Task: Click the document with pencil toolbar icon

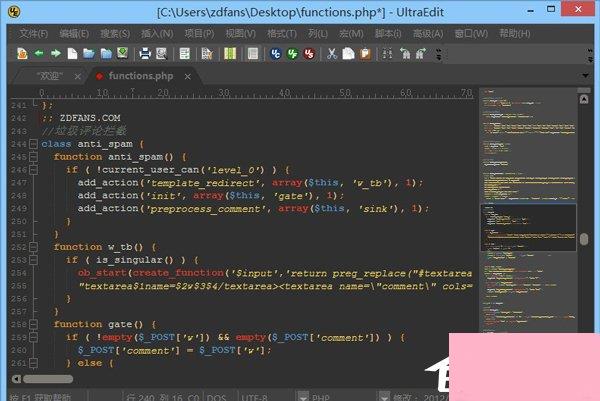Action: pyautogui.click(x=207, y=54)
